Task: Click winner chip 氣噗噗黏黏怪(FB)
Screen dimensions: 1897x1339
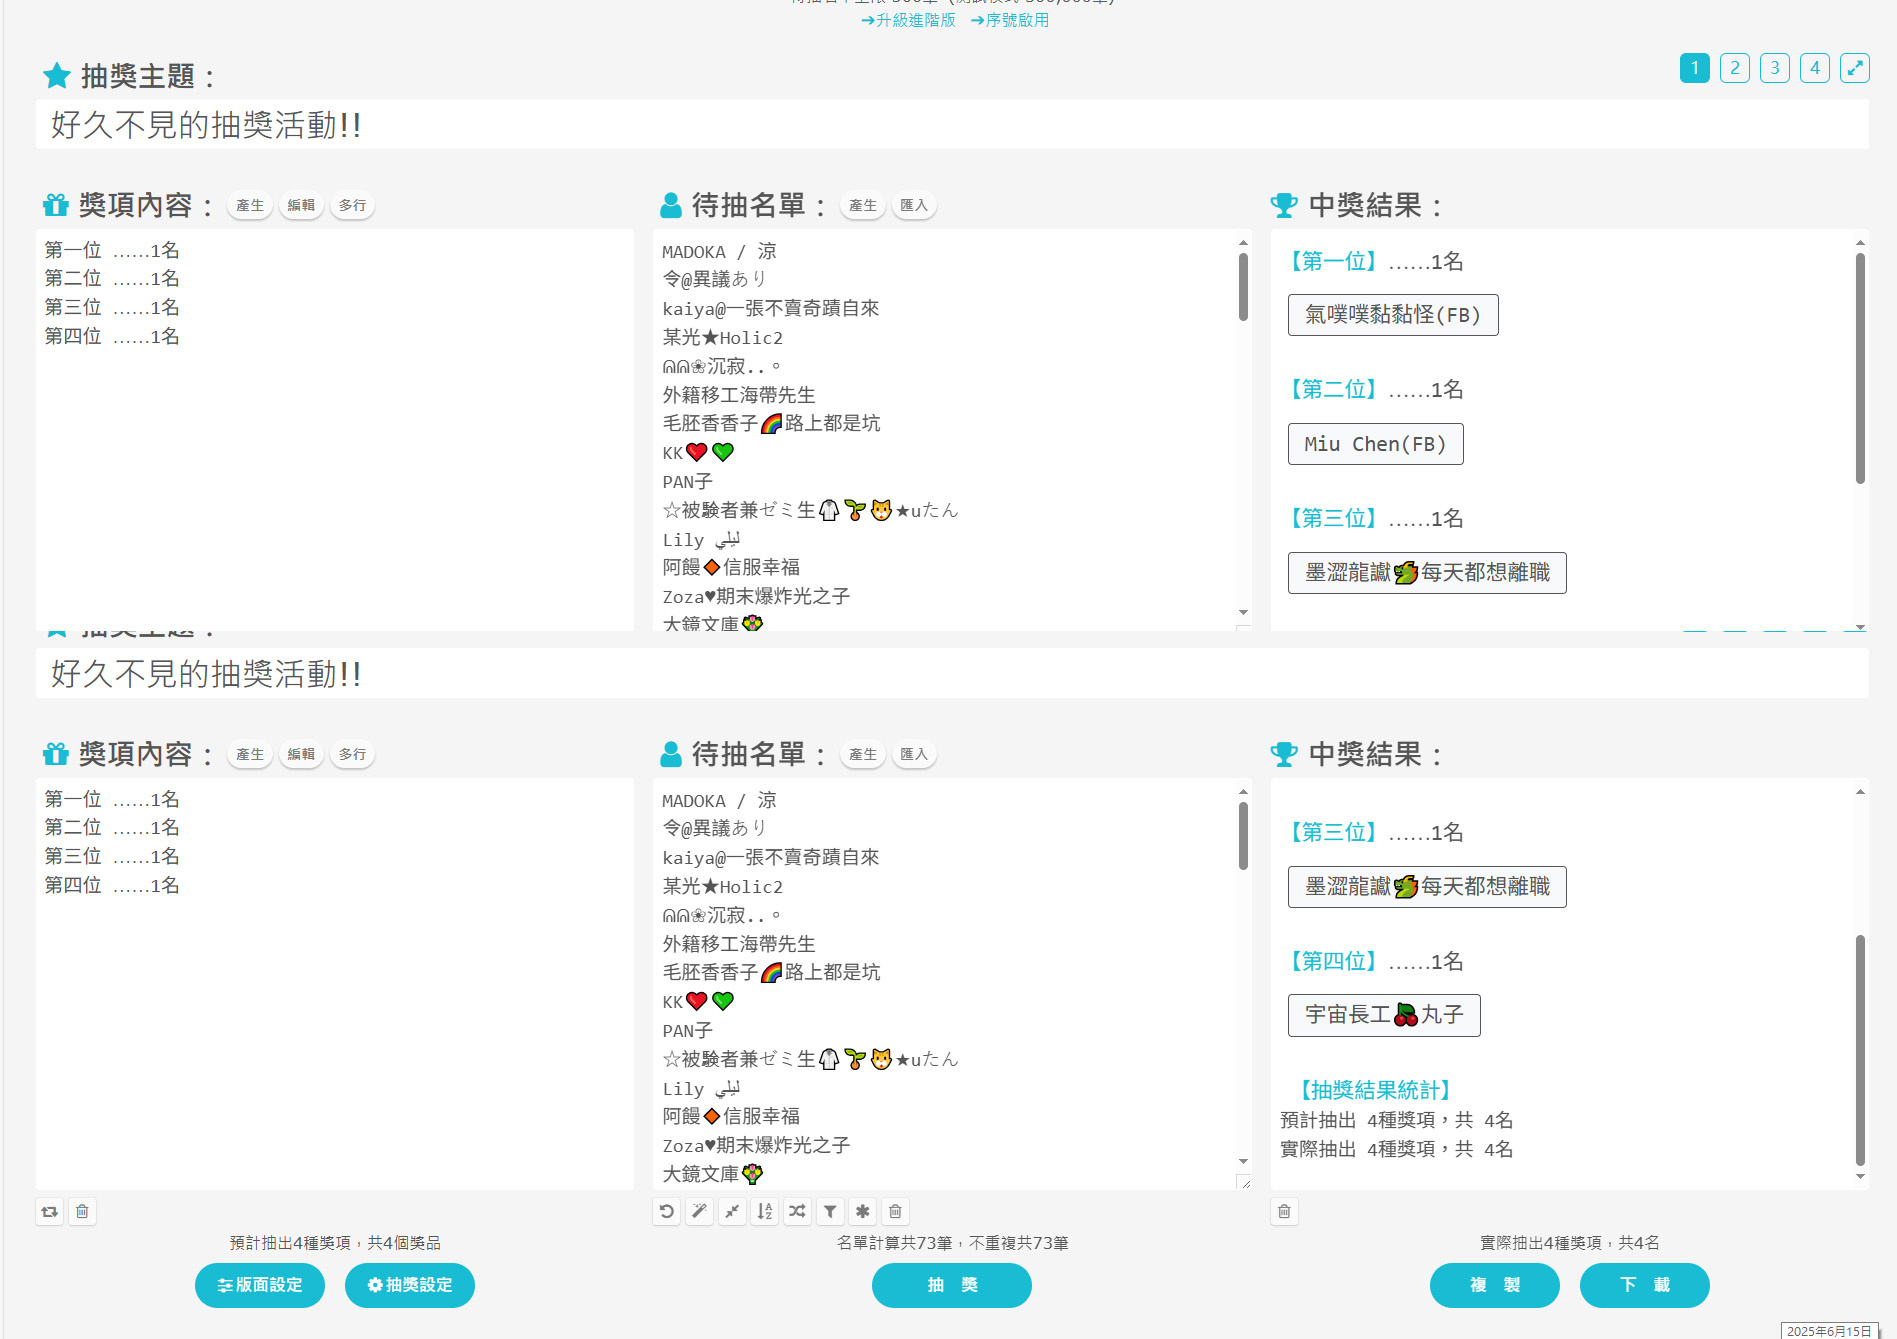Action: click(x=1393, y=315)
